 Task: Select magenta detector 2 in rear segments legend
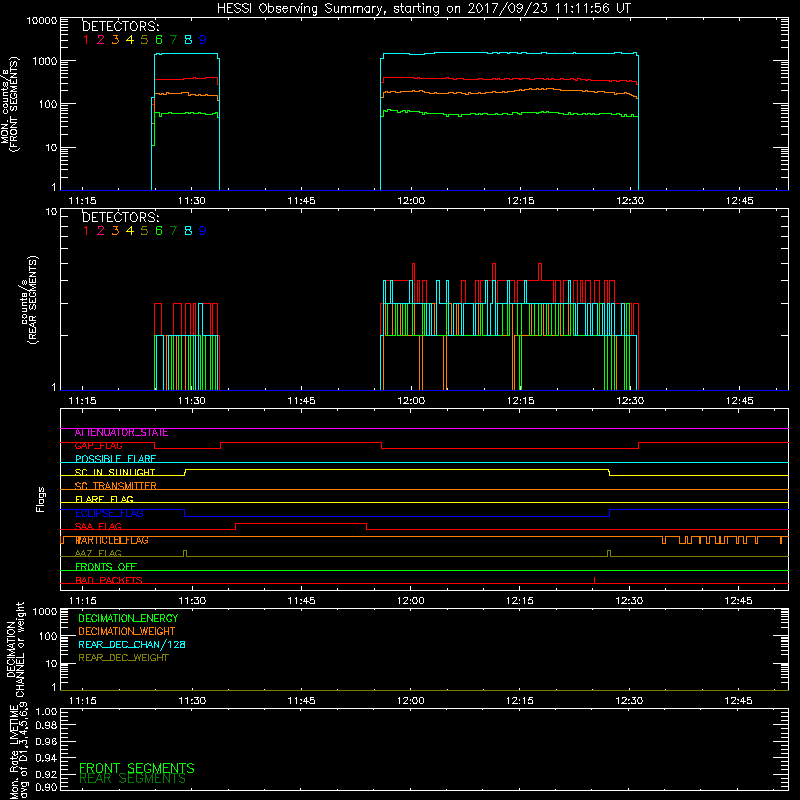click(x=101, y=231)
